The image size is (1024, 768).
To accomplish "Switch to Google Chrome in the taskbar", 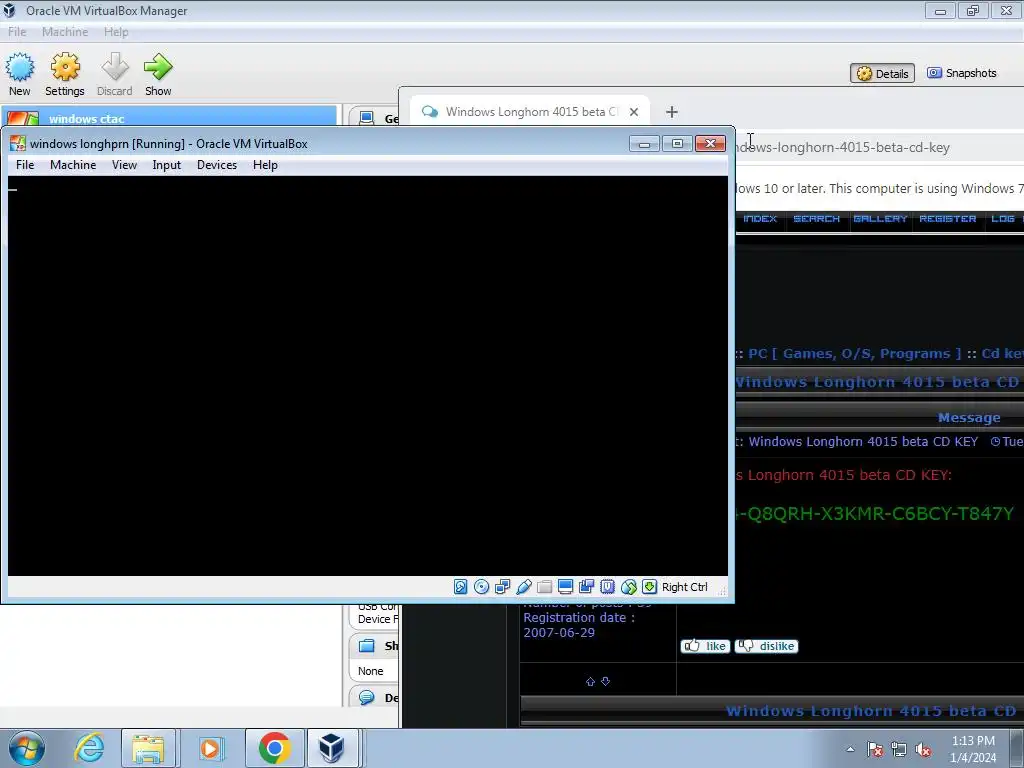I will (274, 748).
